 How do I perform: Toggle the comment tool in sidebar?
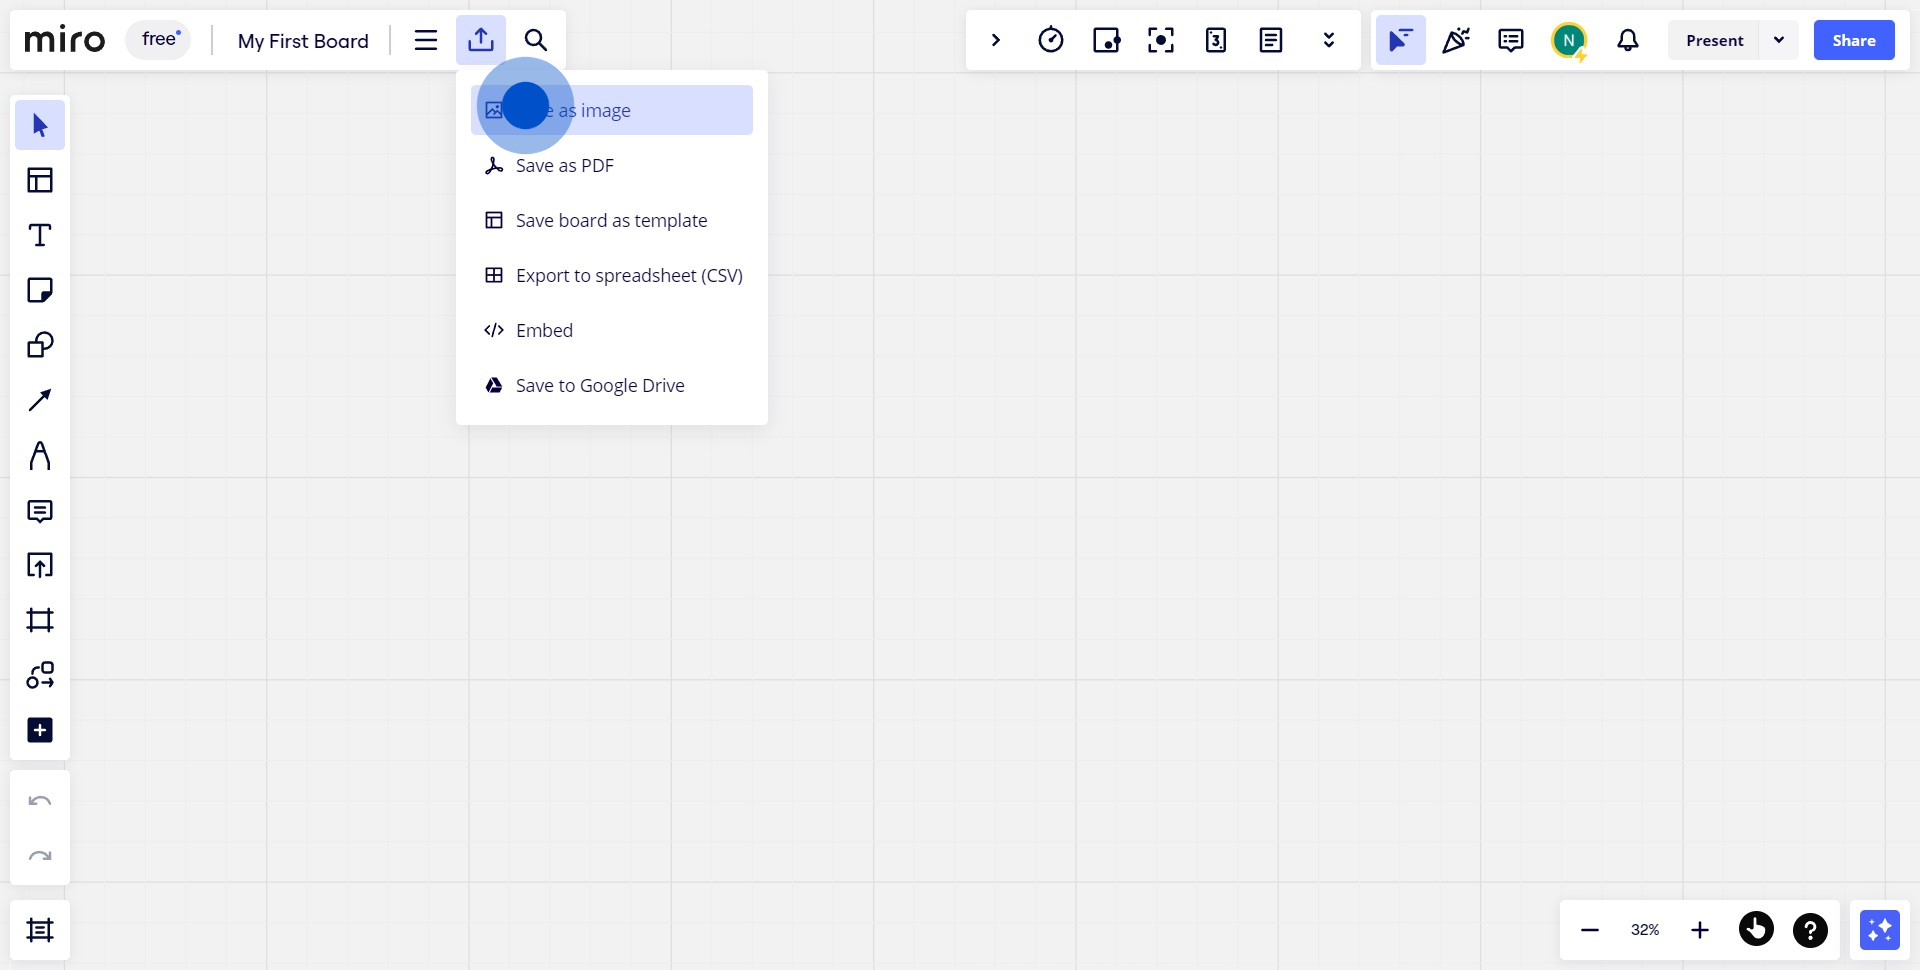40,511
